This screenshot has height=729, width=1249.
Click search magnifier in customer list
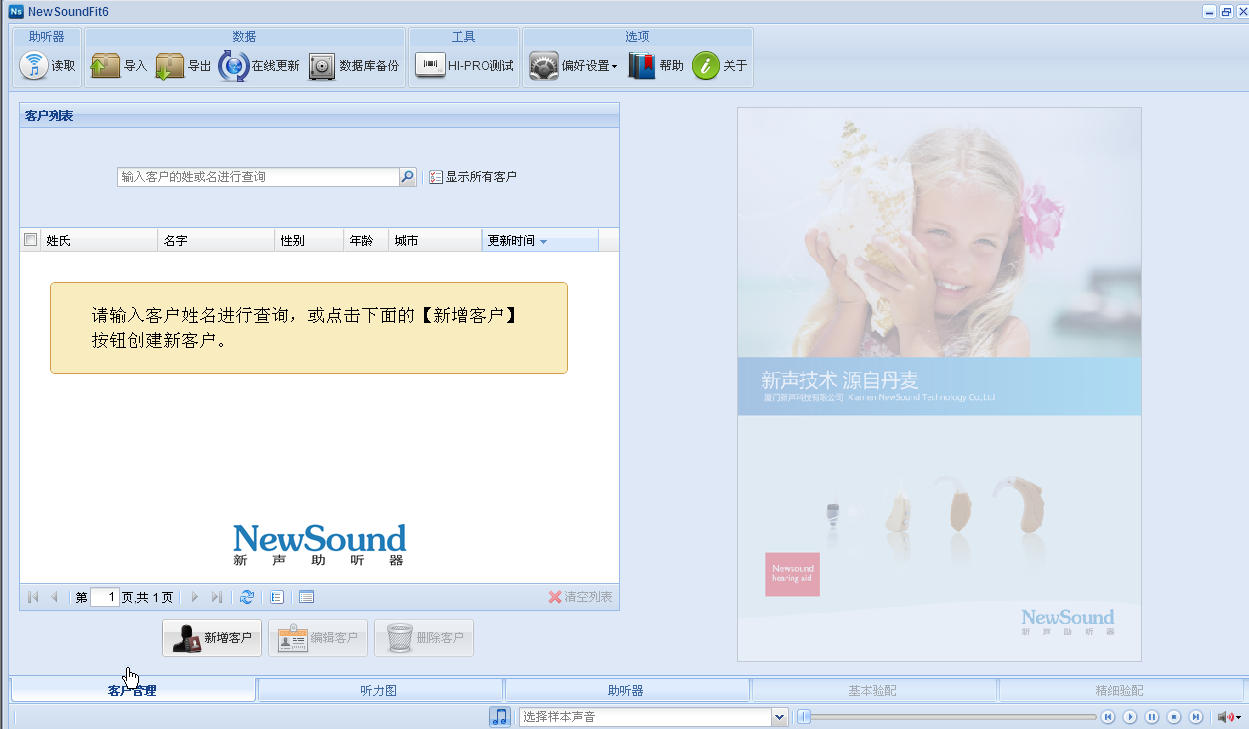407,177
